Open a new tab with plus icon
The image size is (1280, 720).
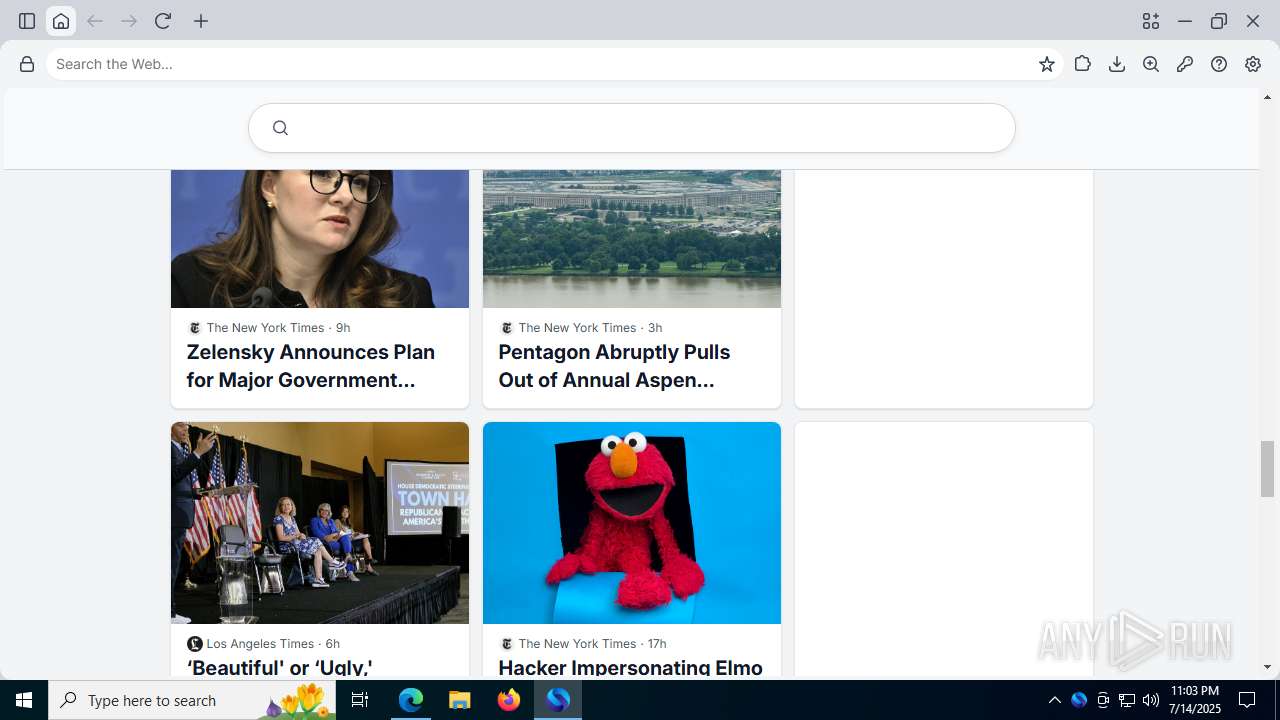[x=201, y=21]
